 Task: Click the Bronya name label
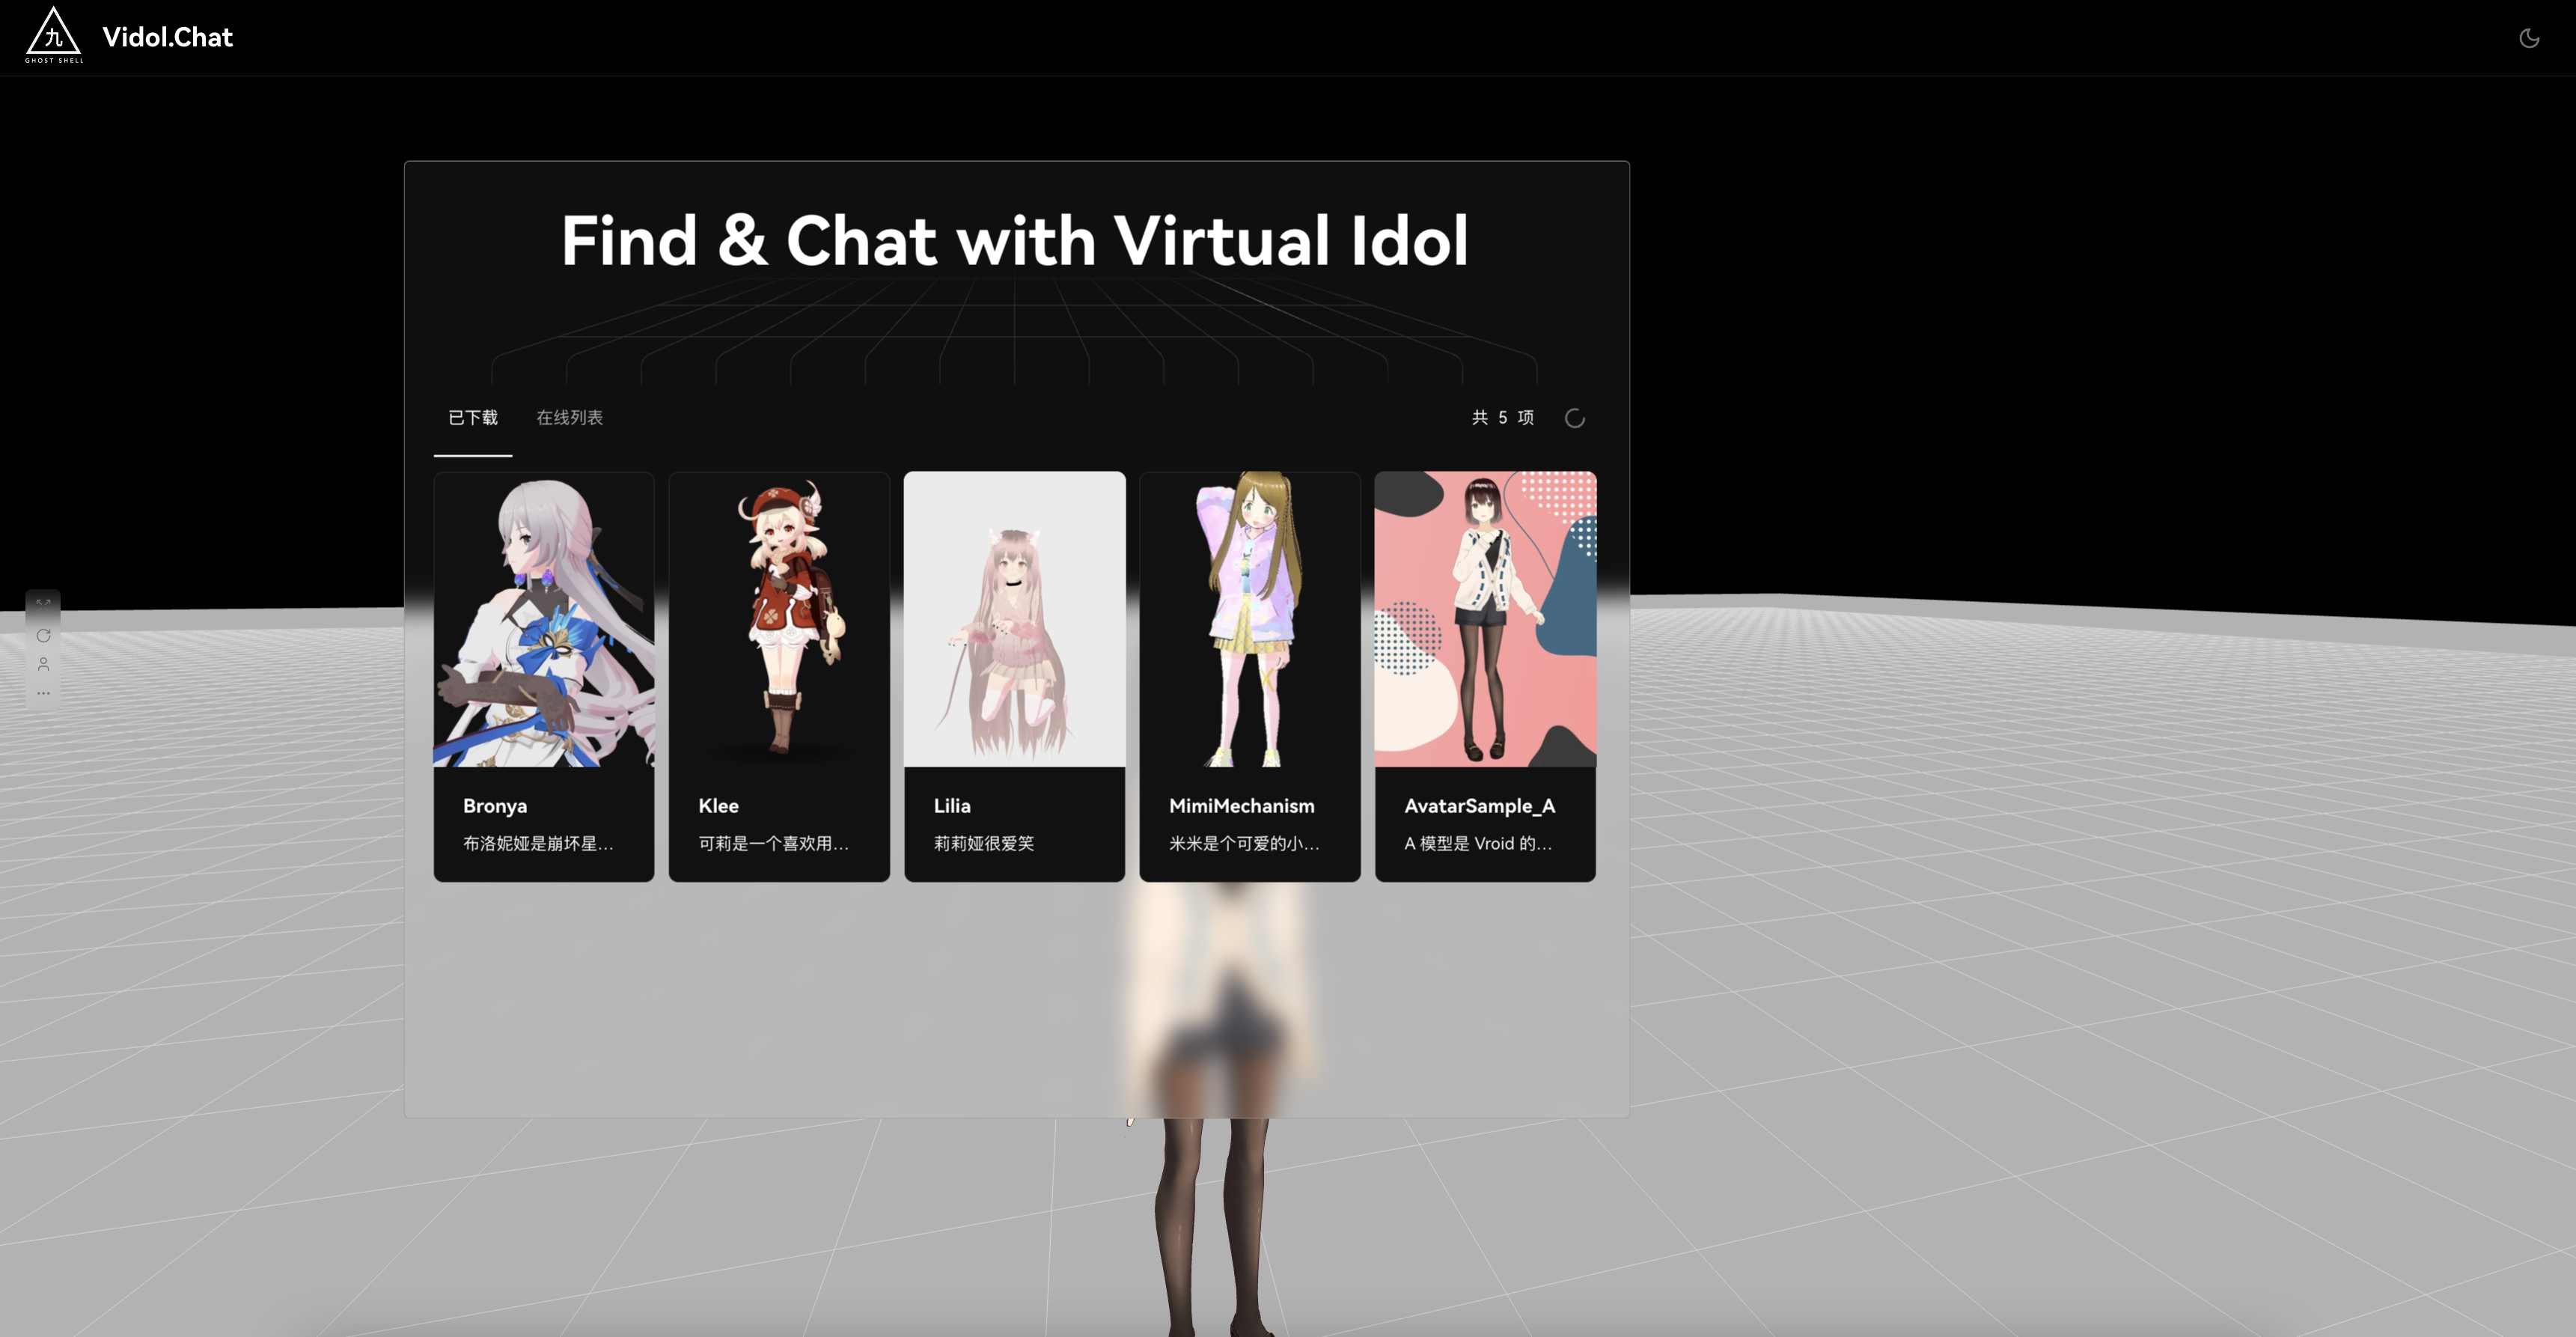pos(495,806)
